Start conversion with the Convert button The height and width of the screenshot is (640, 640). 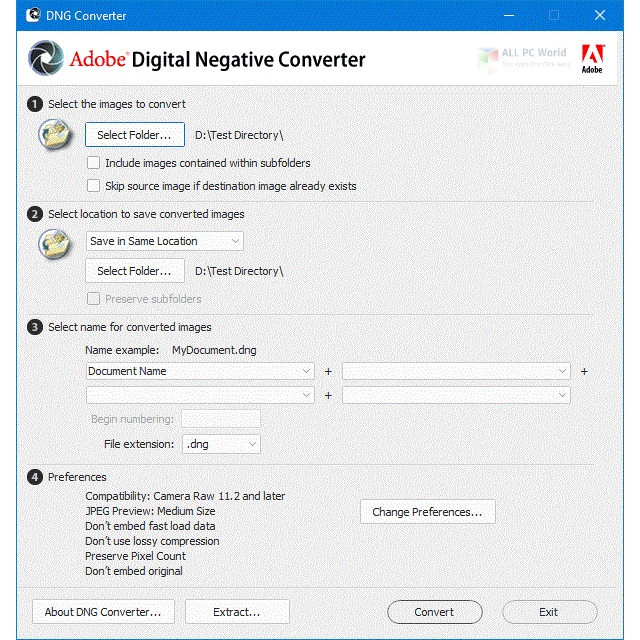click(435, 612)
